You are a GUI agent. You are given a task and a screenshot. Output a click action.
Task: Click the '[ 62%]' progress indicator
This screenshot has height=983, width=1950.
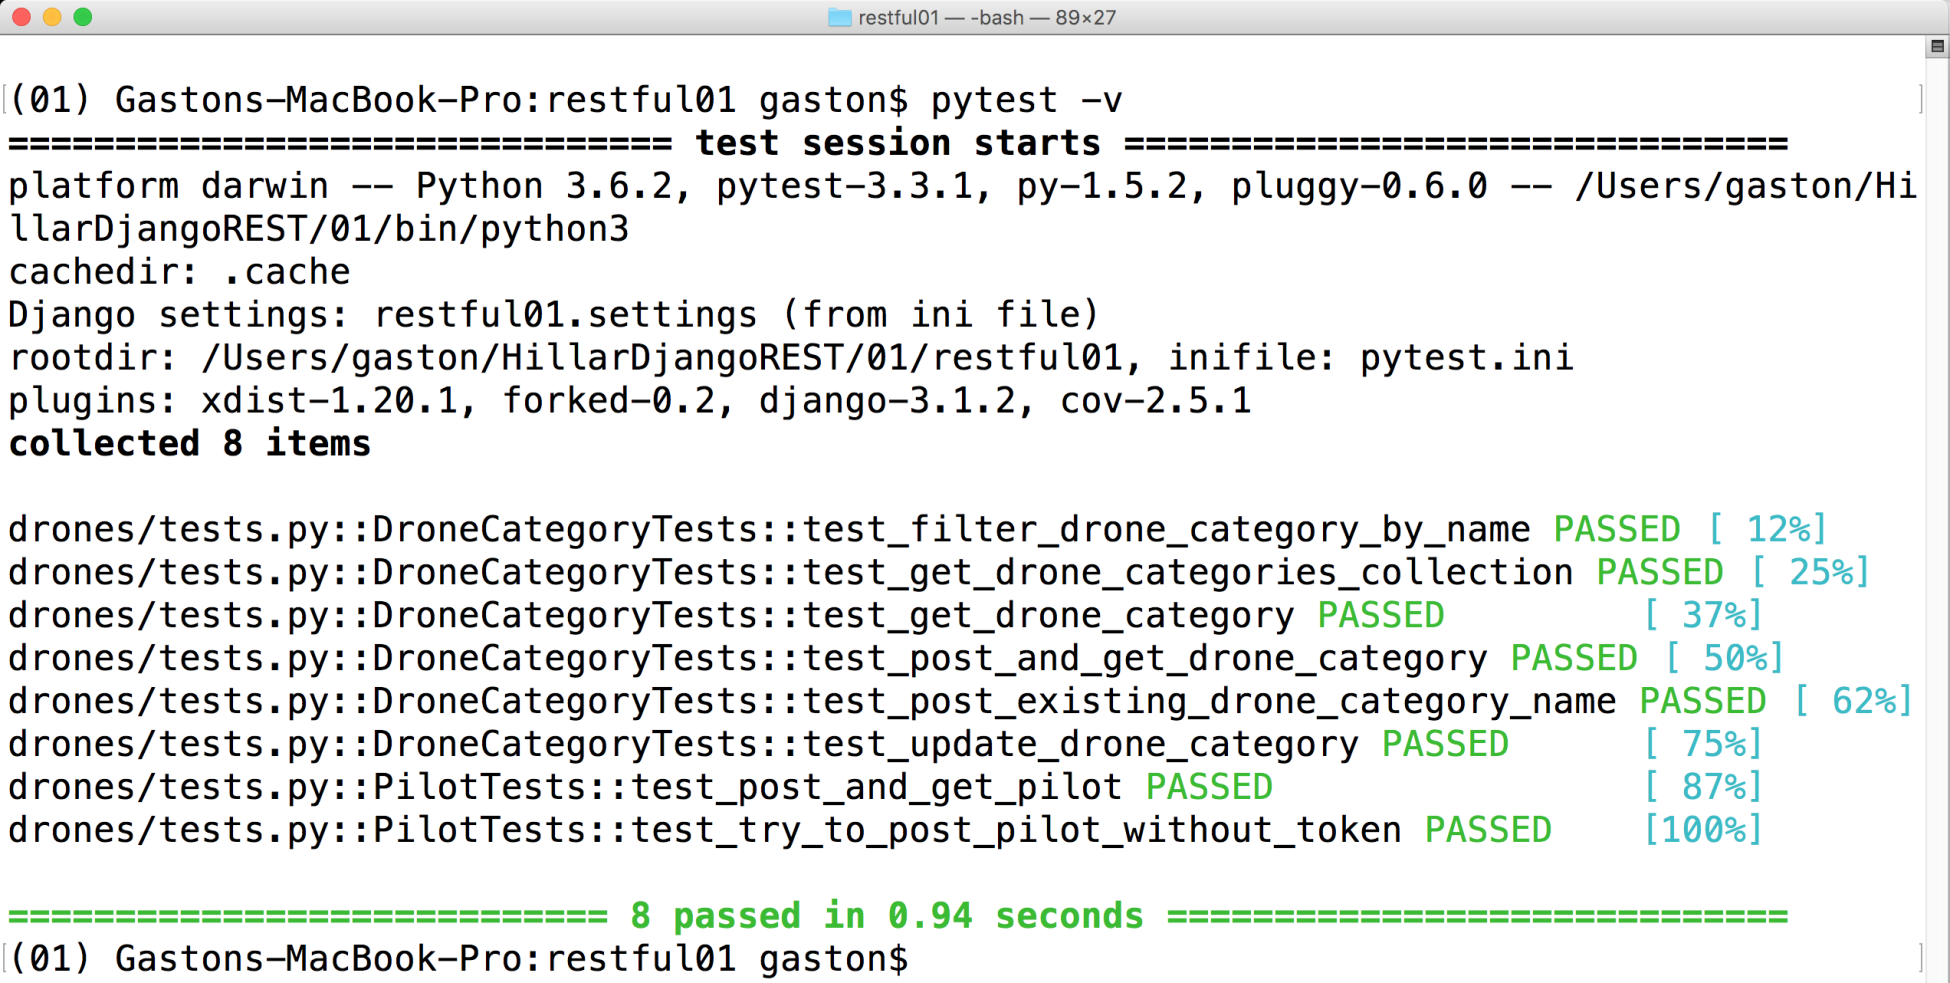[x=1853, y=701]
